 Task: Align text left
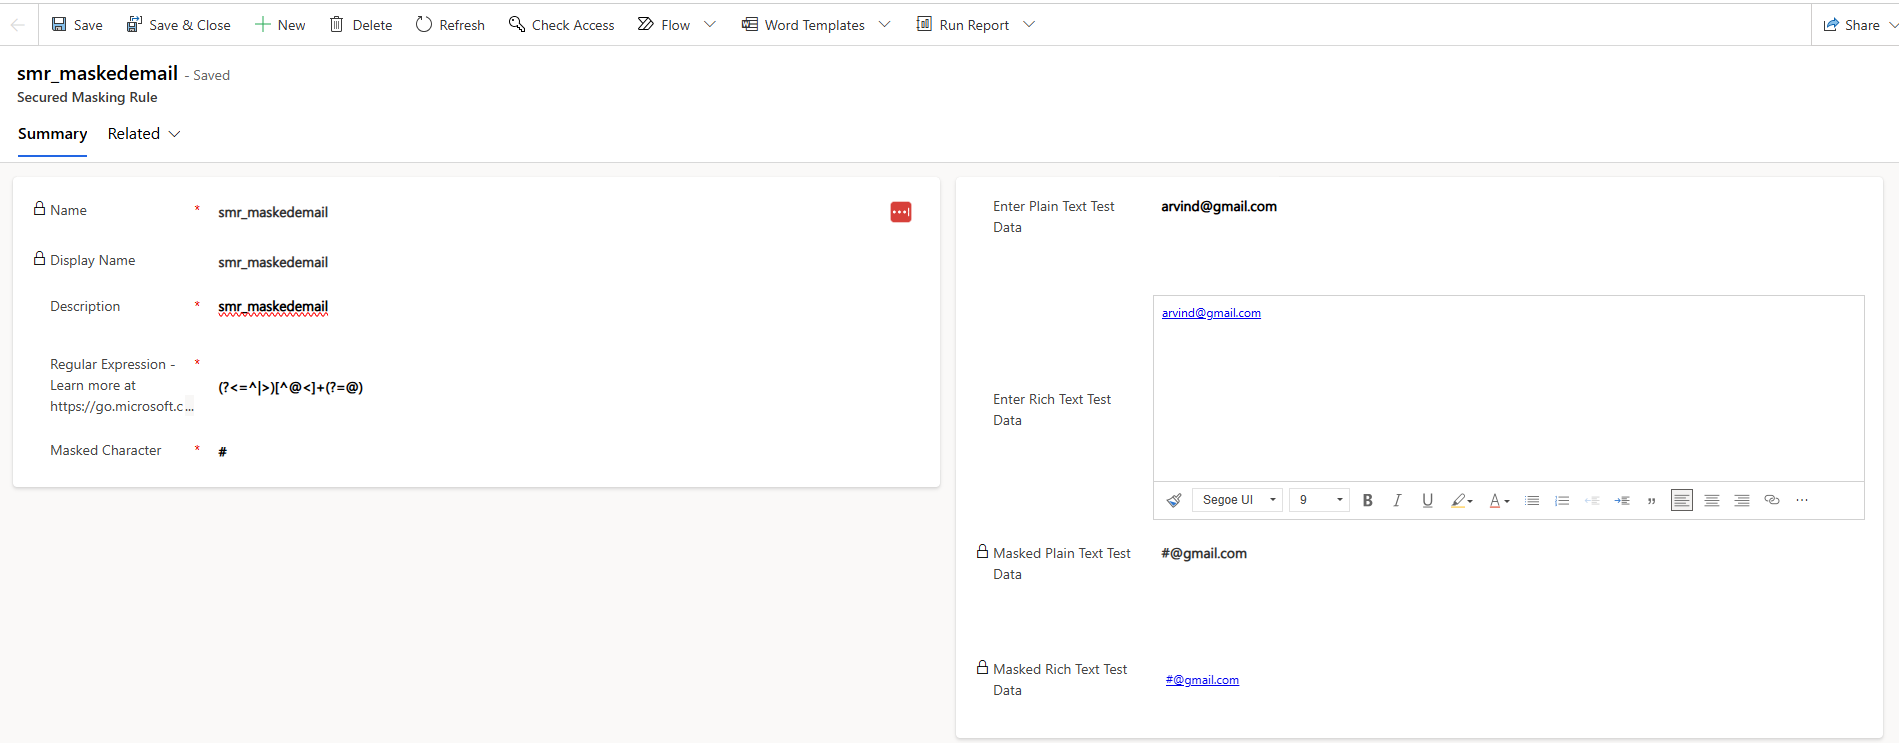[1682, 500]
